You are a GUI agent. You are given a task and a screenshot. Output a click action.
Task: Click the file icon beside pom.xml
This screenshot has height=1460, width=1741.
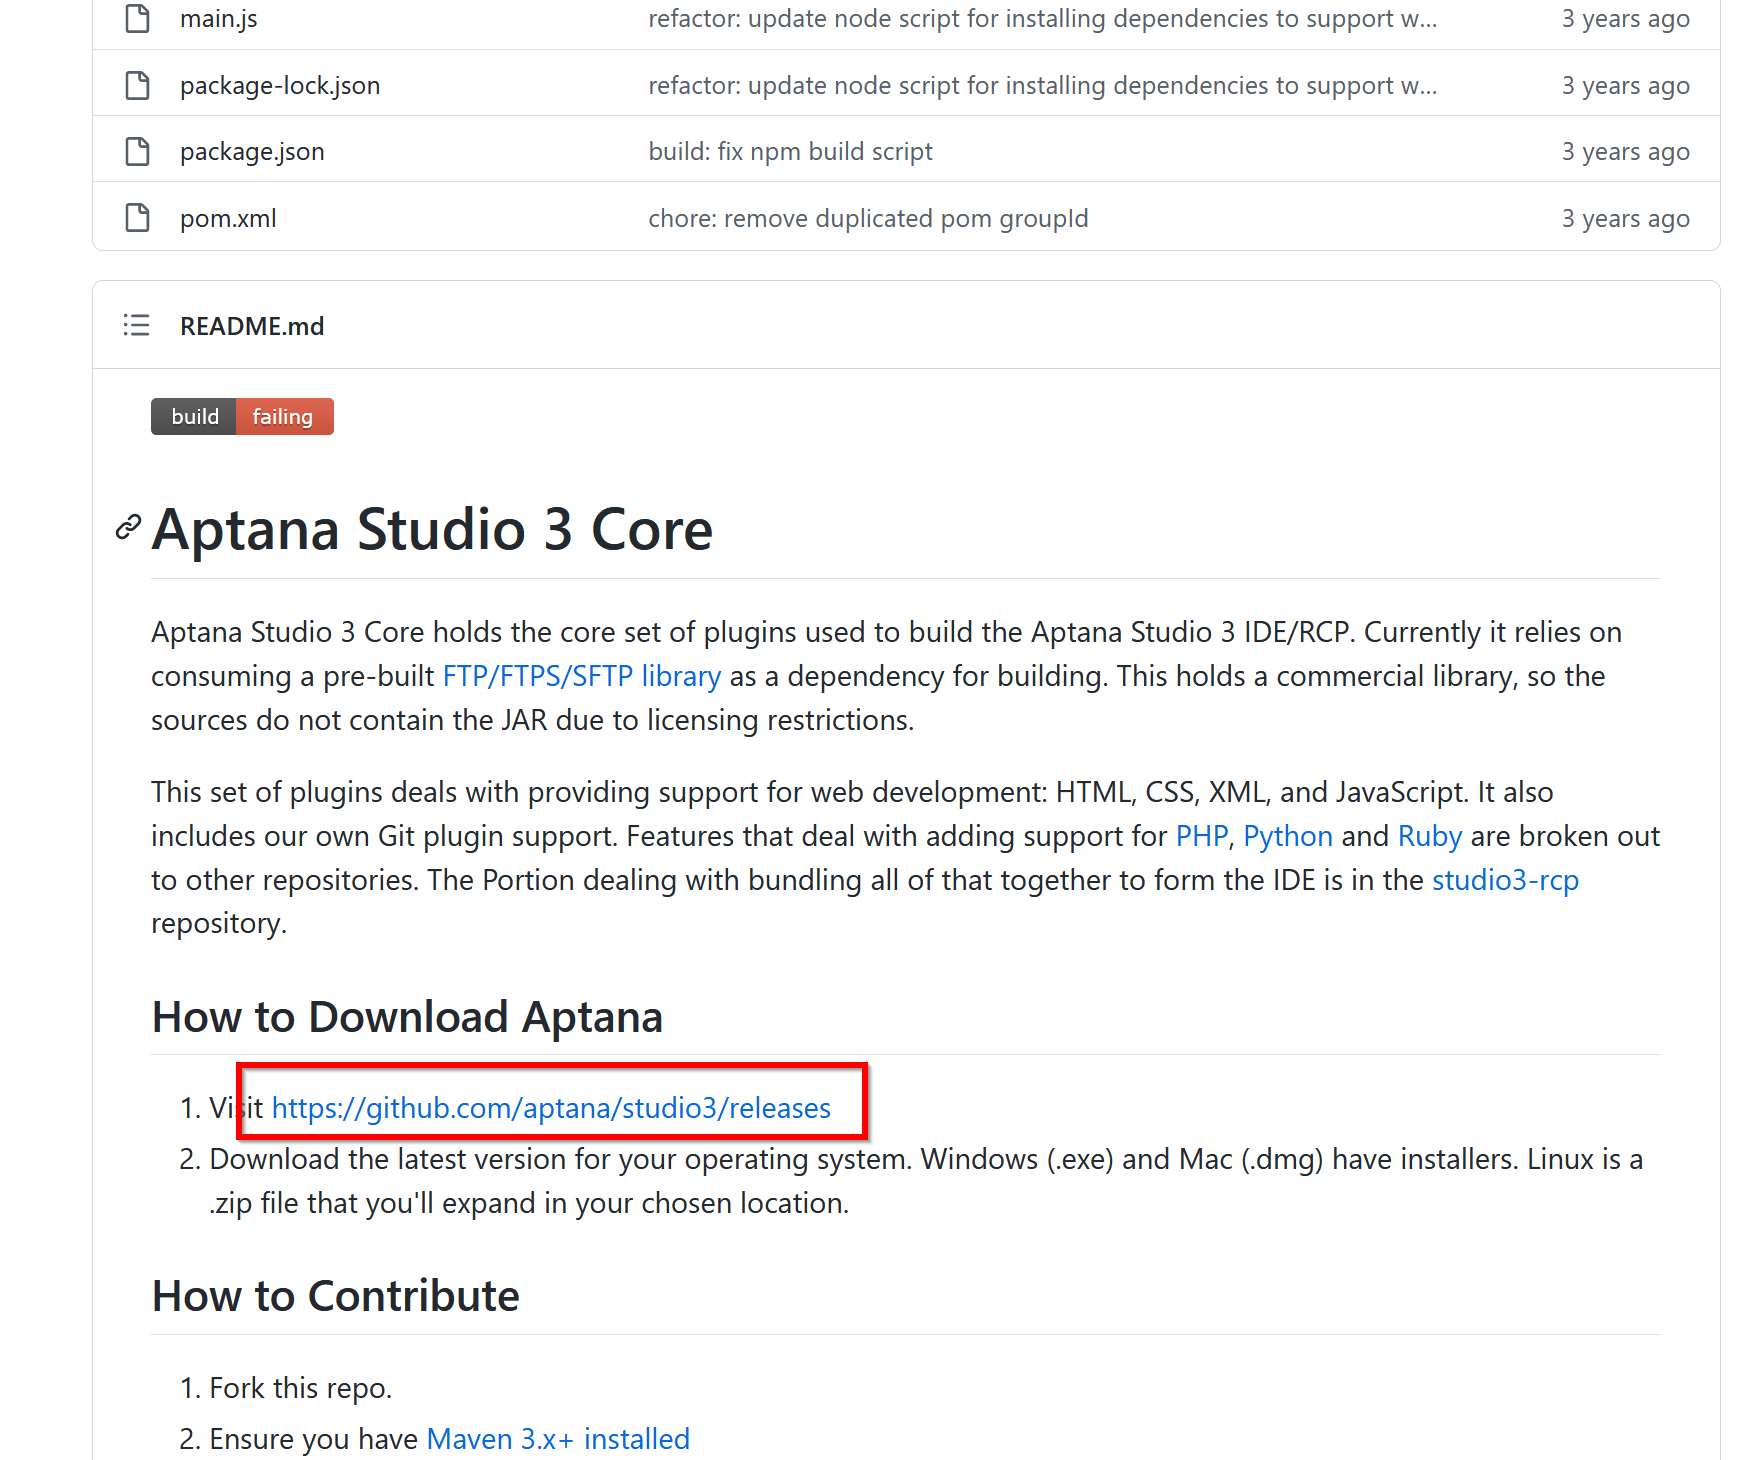click(x=138, y=218)
